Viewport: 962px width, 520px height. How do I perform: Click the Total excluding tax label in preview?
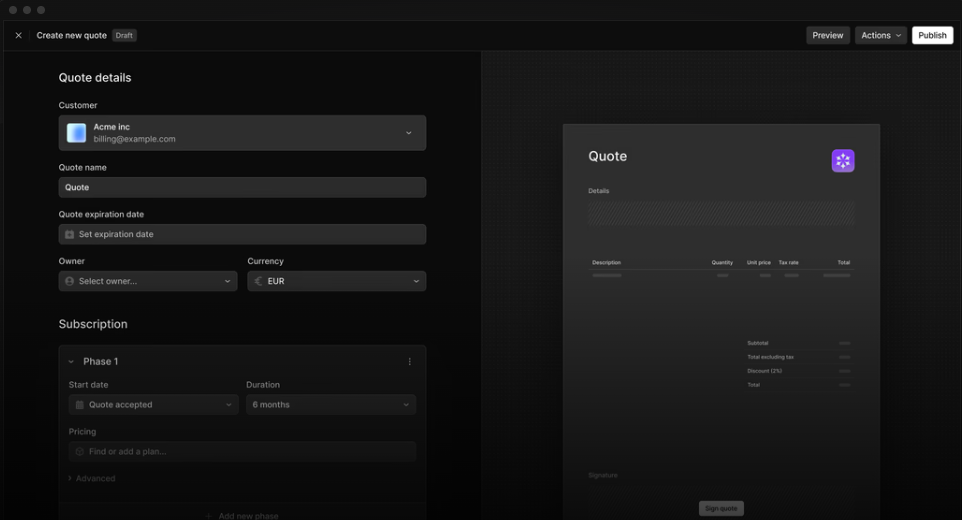[x=771, y=357]
